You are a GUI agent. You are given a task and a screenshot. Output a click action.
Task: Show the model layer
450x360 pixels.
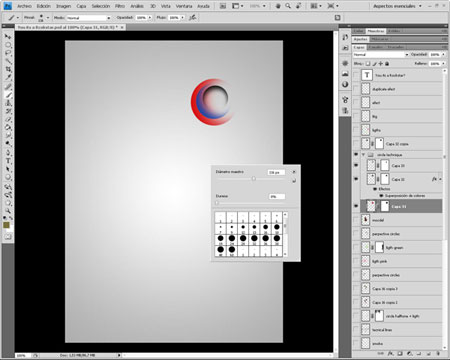tap(356, 220)
